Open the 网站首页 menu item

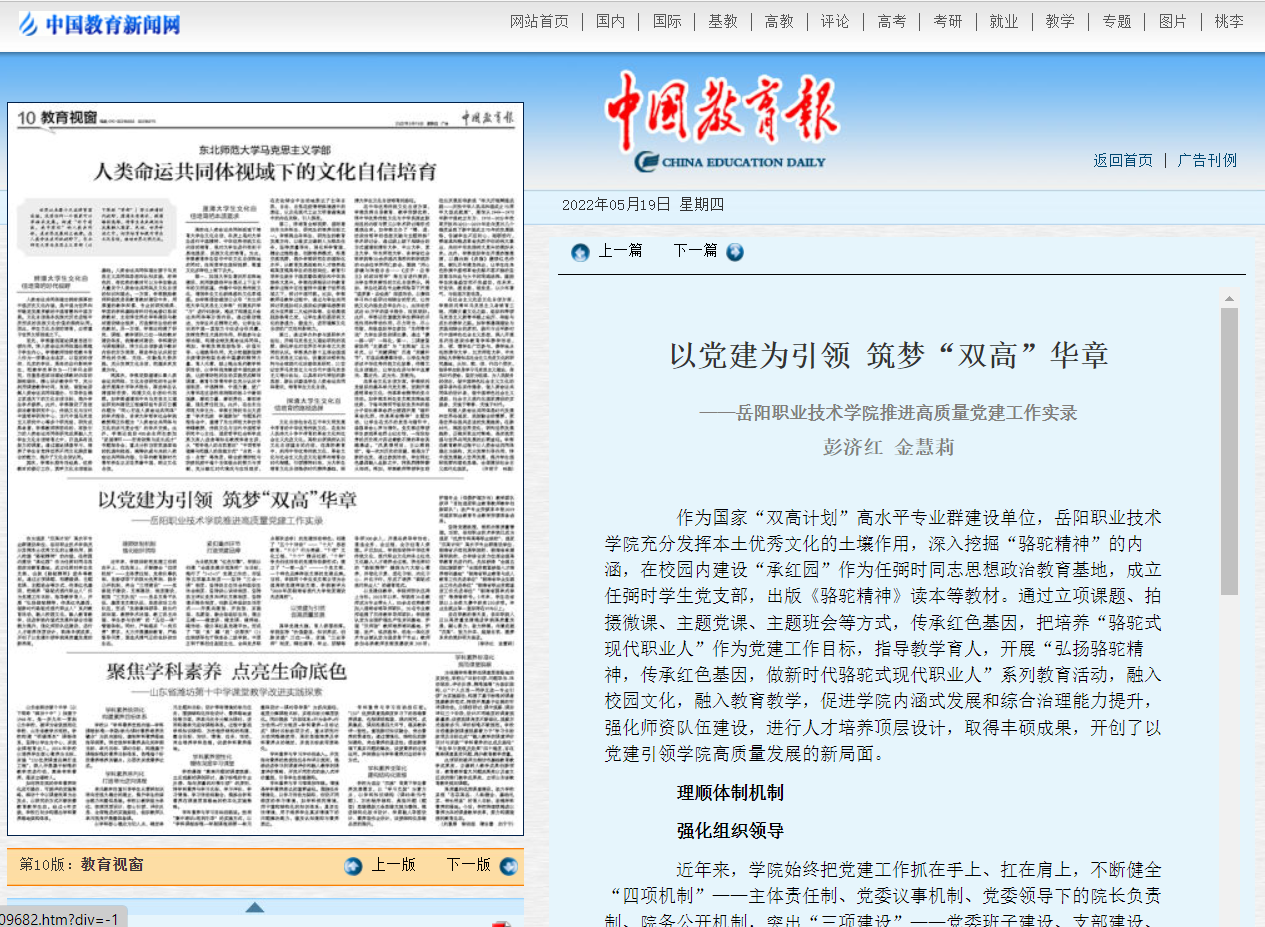coord(539,21)
